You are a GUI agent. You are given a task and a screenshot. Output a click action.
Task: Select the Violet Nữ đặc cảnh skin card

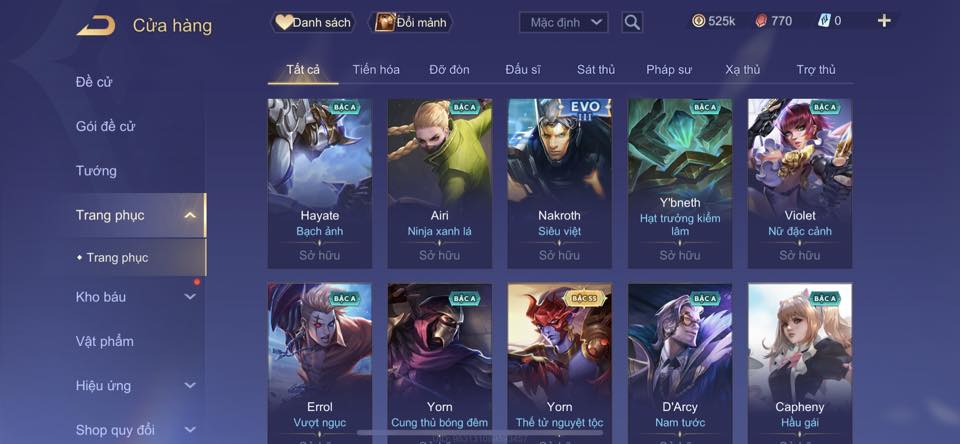pyautogui.click(x=800, y=183)
